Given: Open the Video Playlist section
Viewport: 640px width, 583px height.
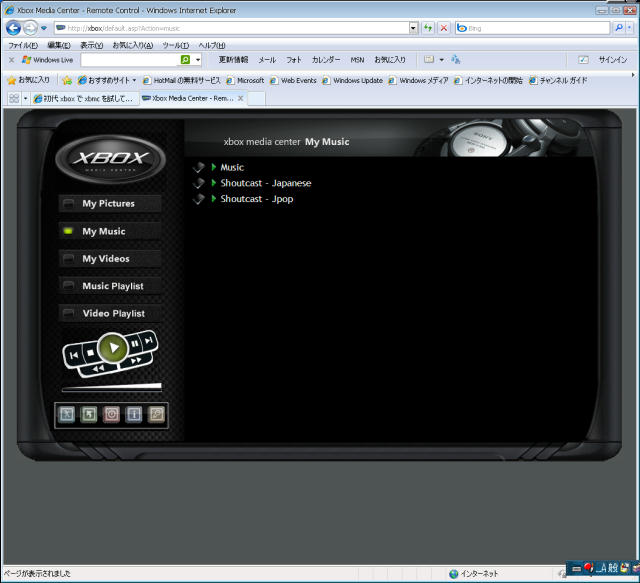Looking at the screenshot, I should [x=110, y=313].
